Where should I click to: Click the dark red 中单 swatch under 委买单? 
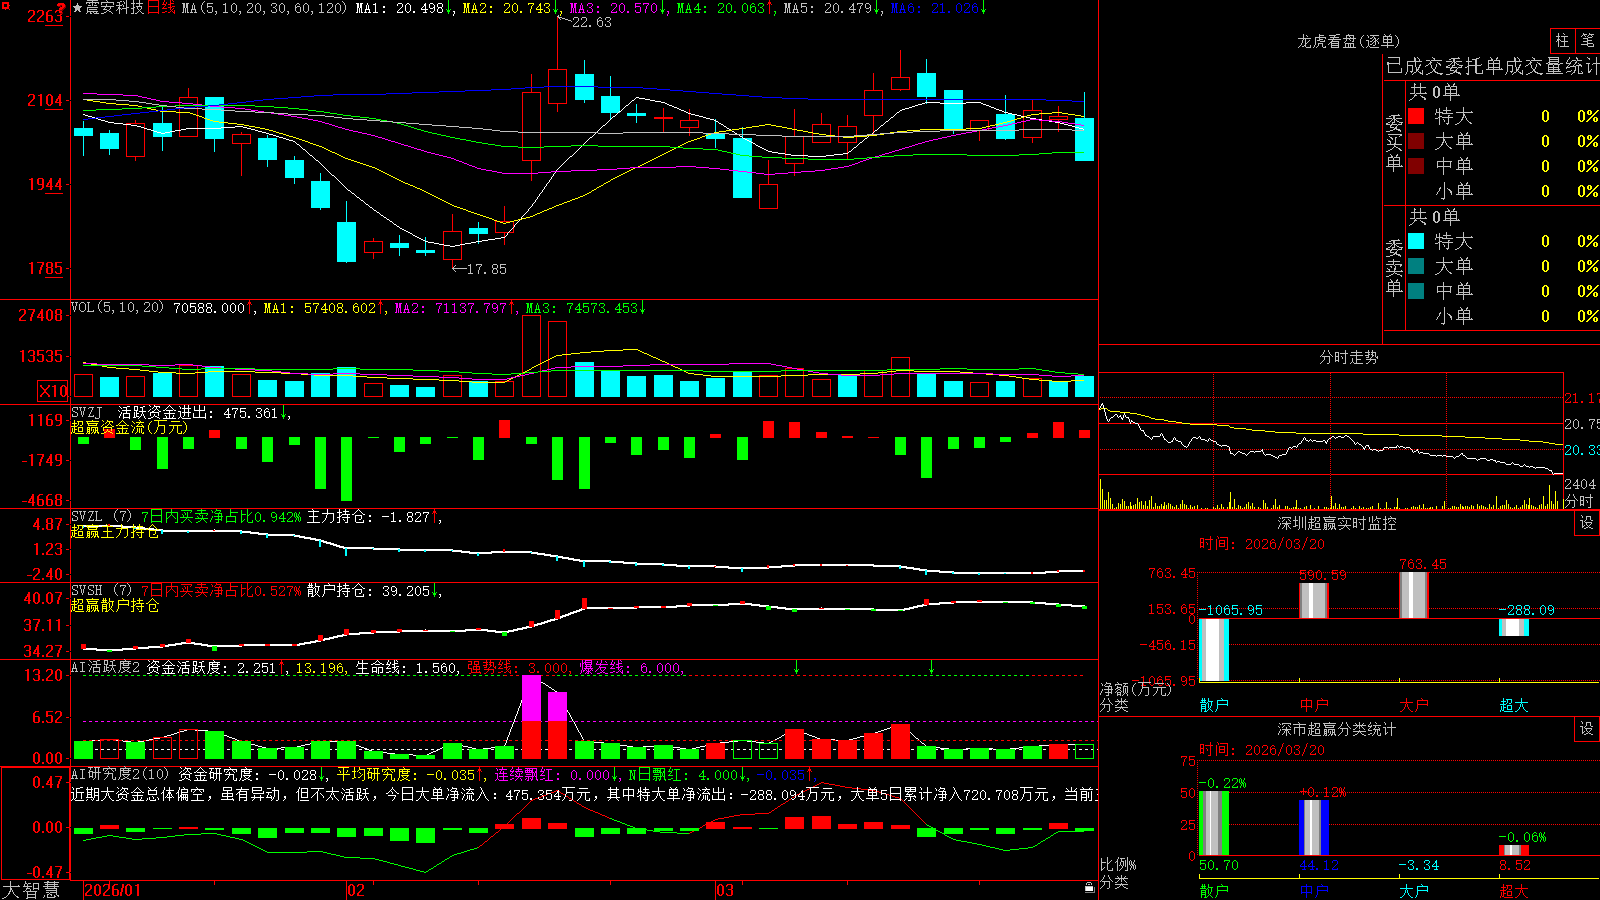click(x=1416, y=166)
